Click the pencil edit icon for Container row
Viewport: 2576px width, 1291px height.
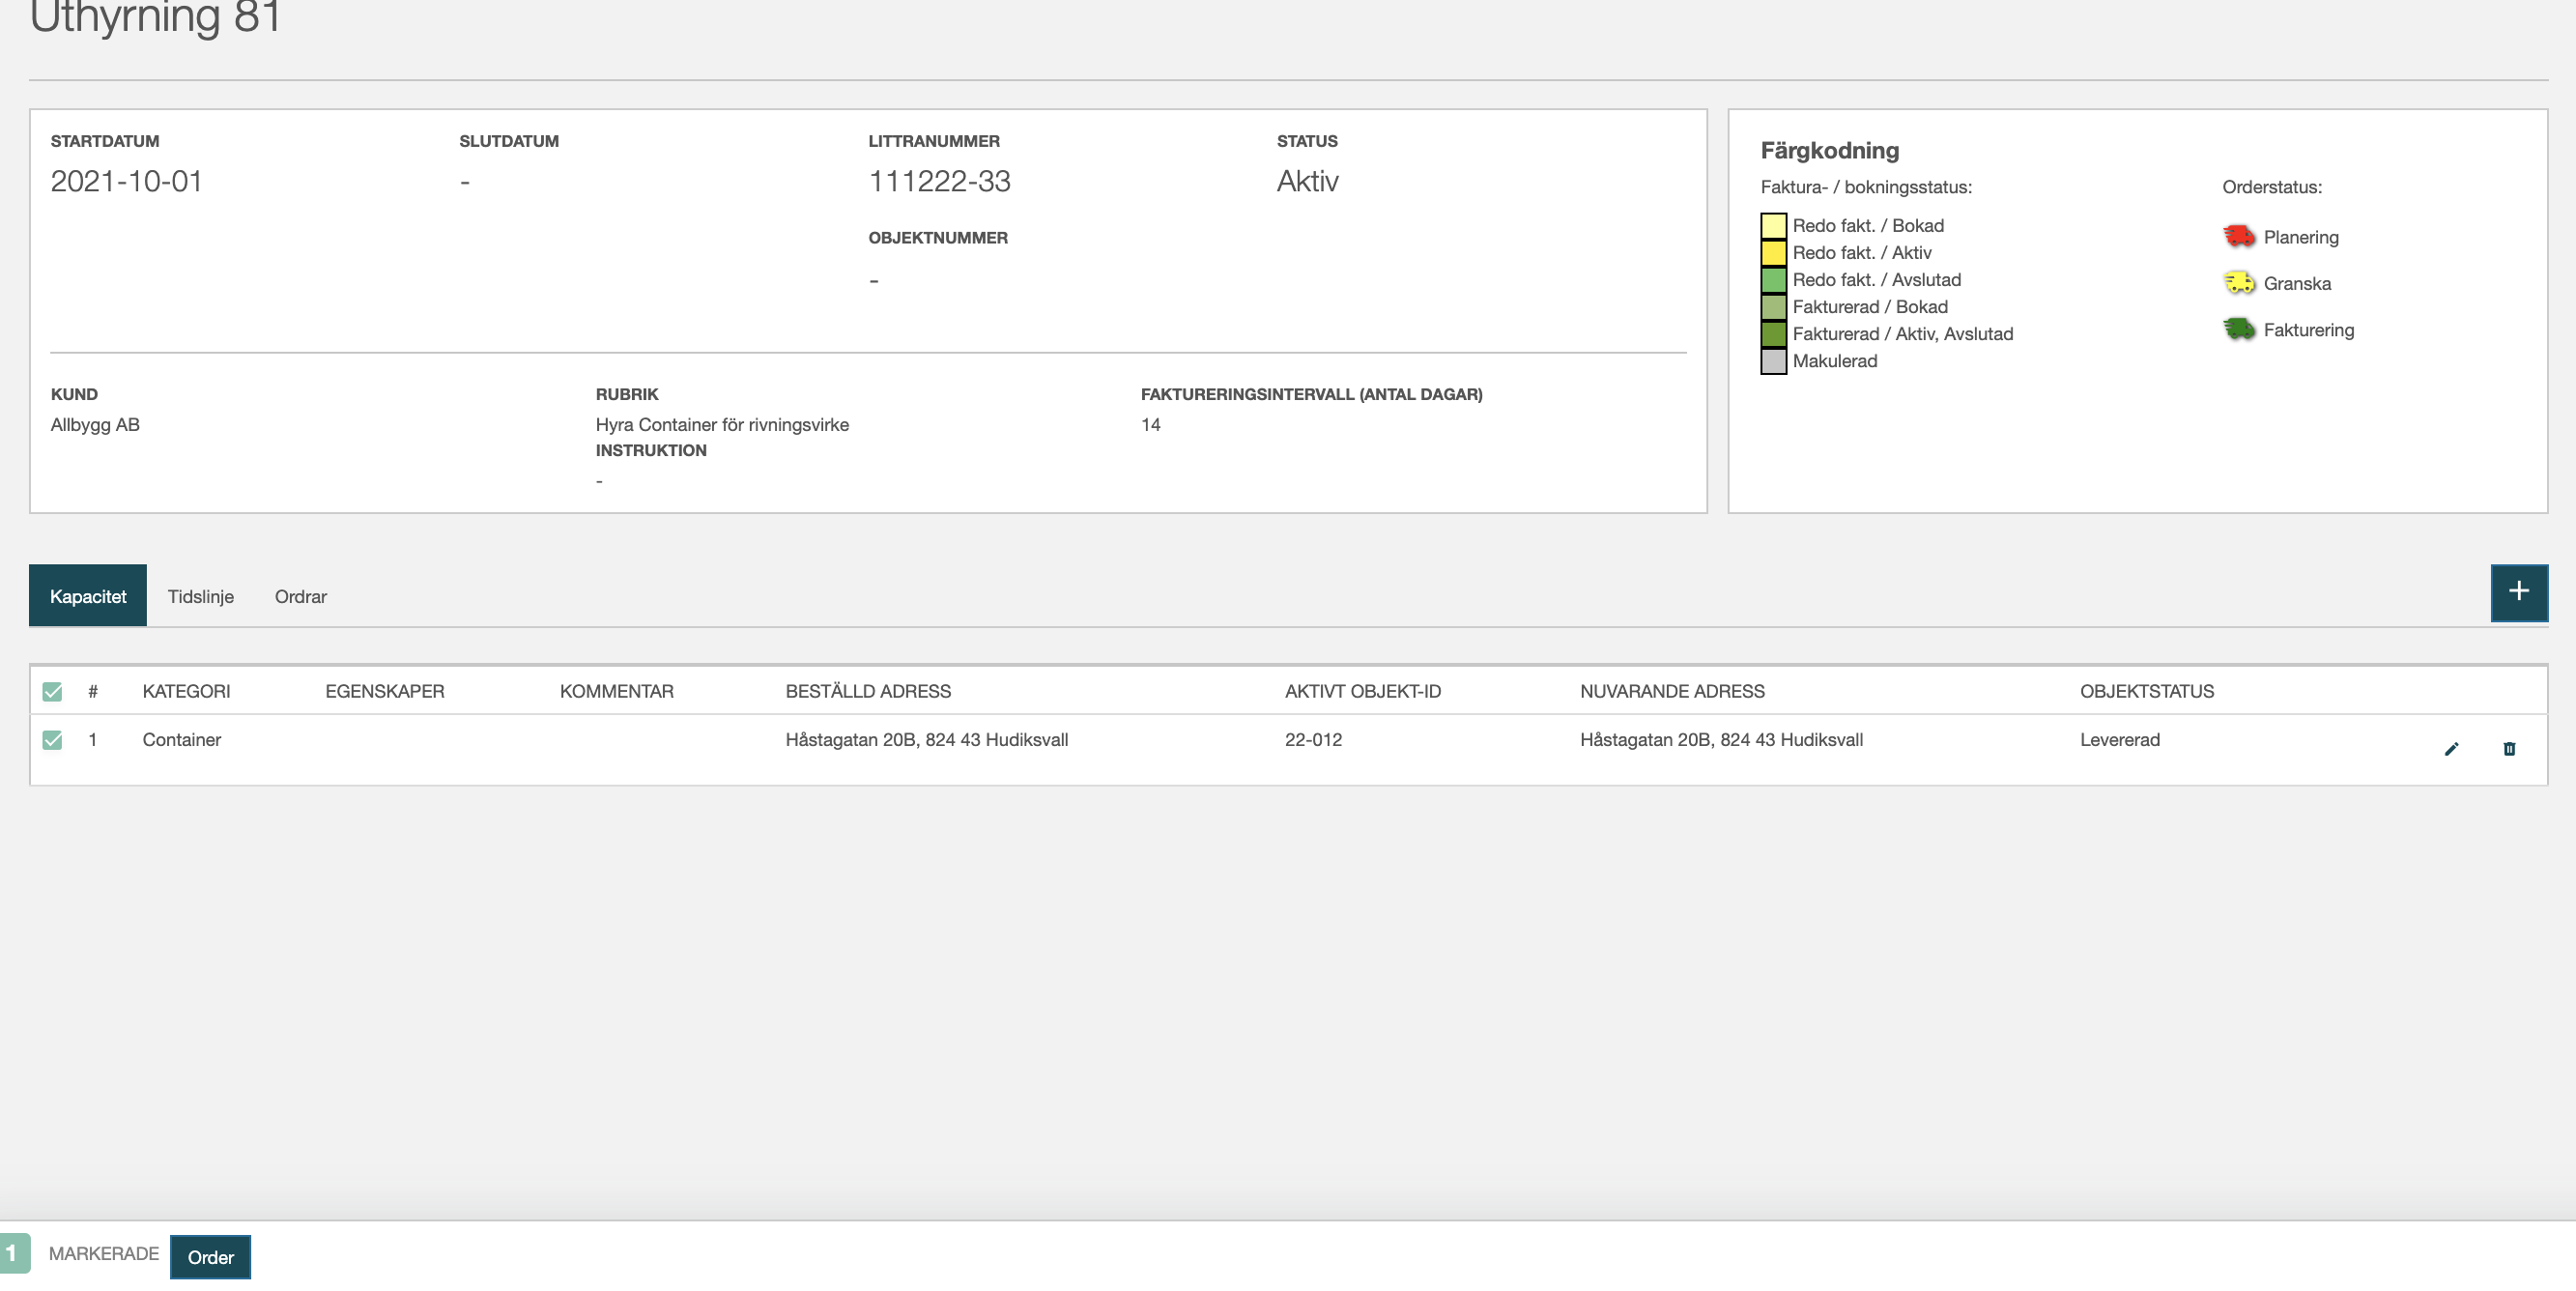tap(2451, 749)
